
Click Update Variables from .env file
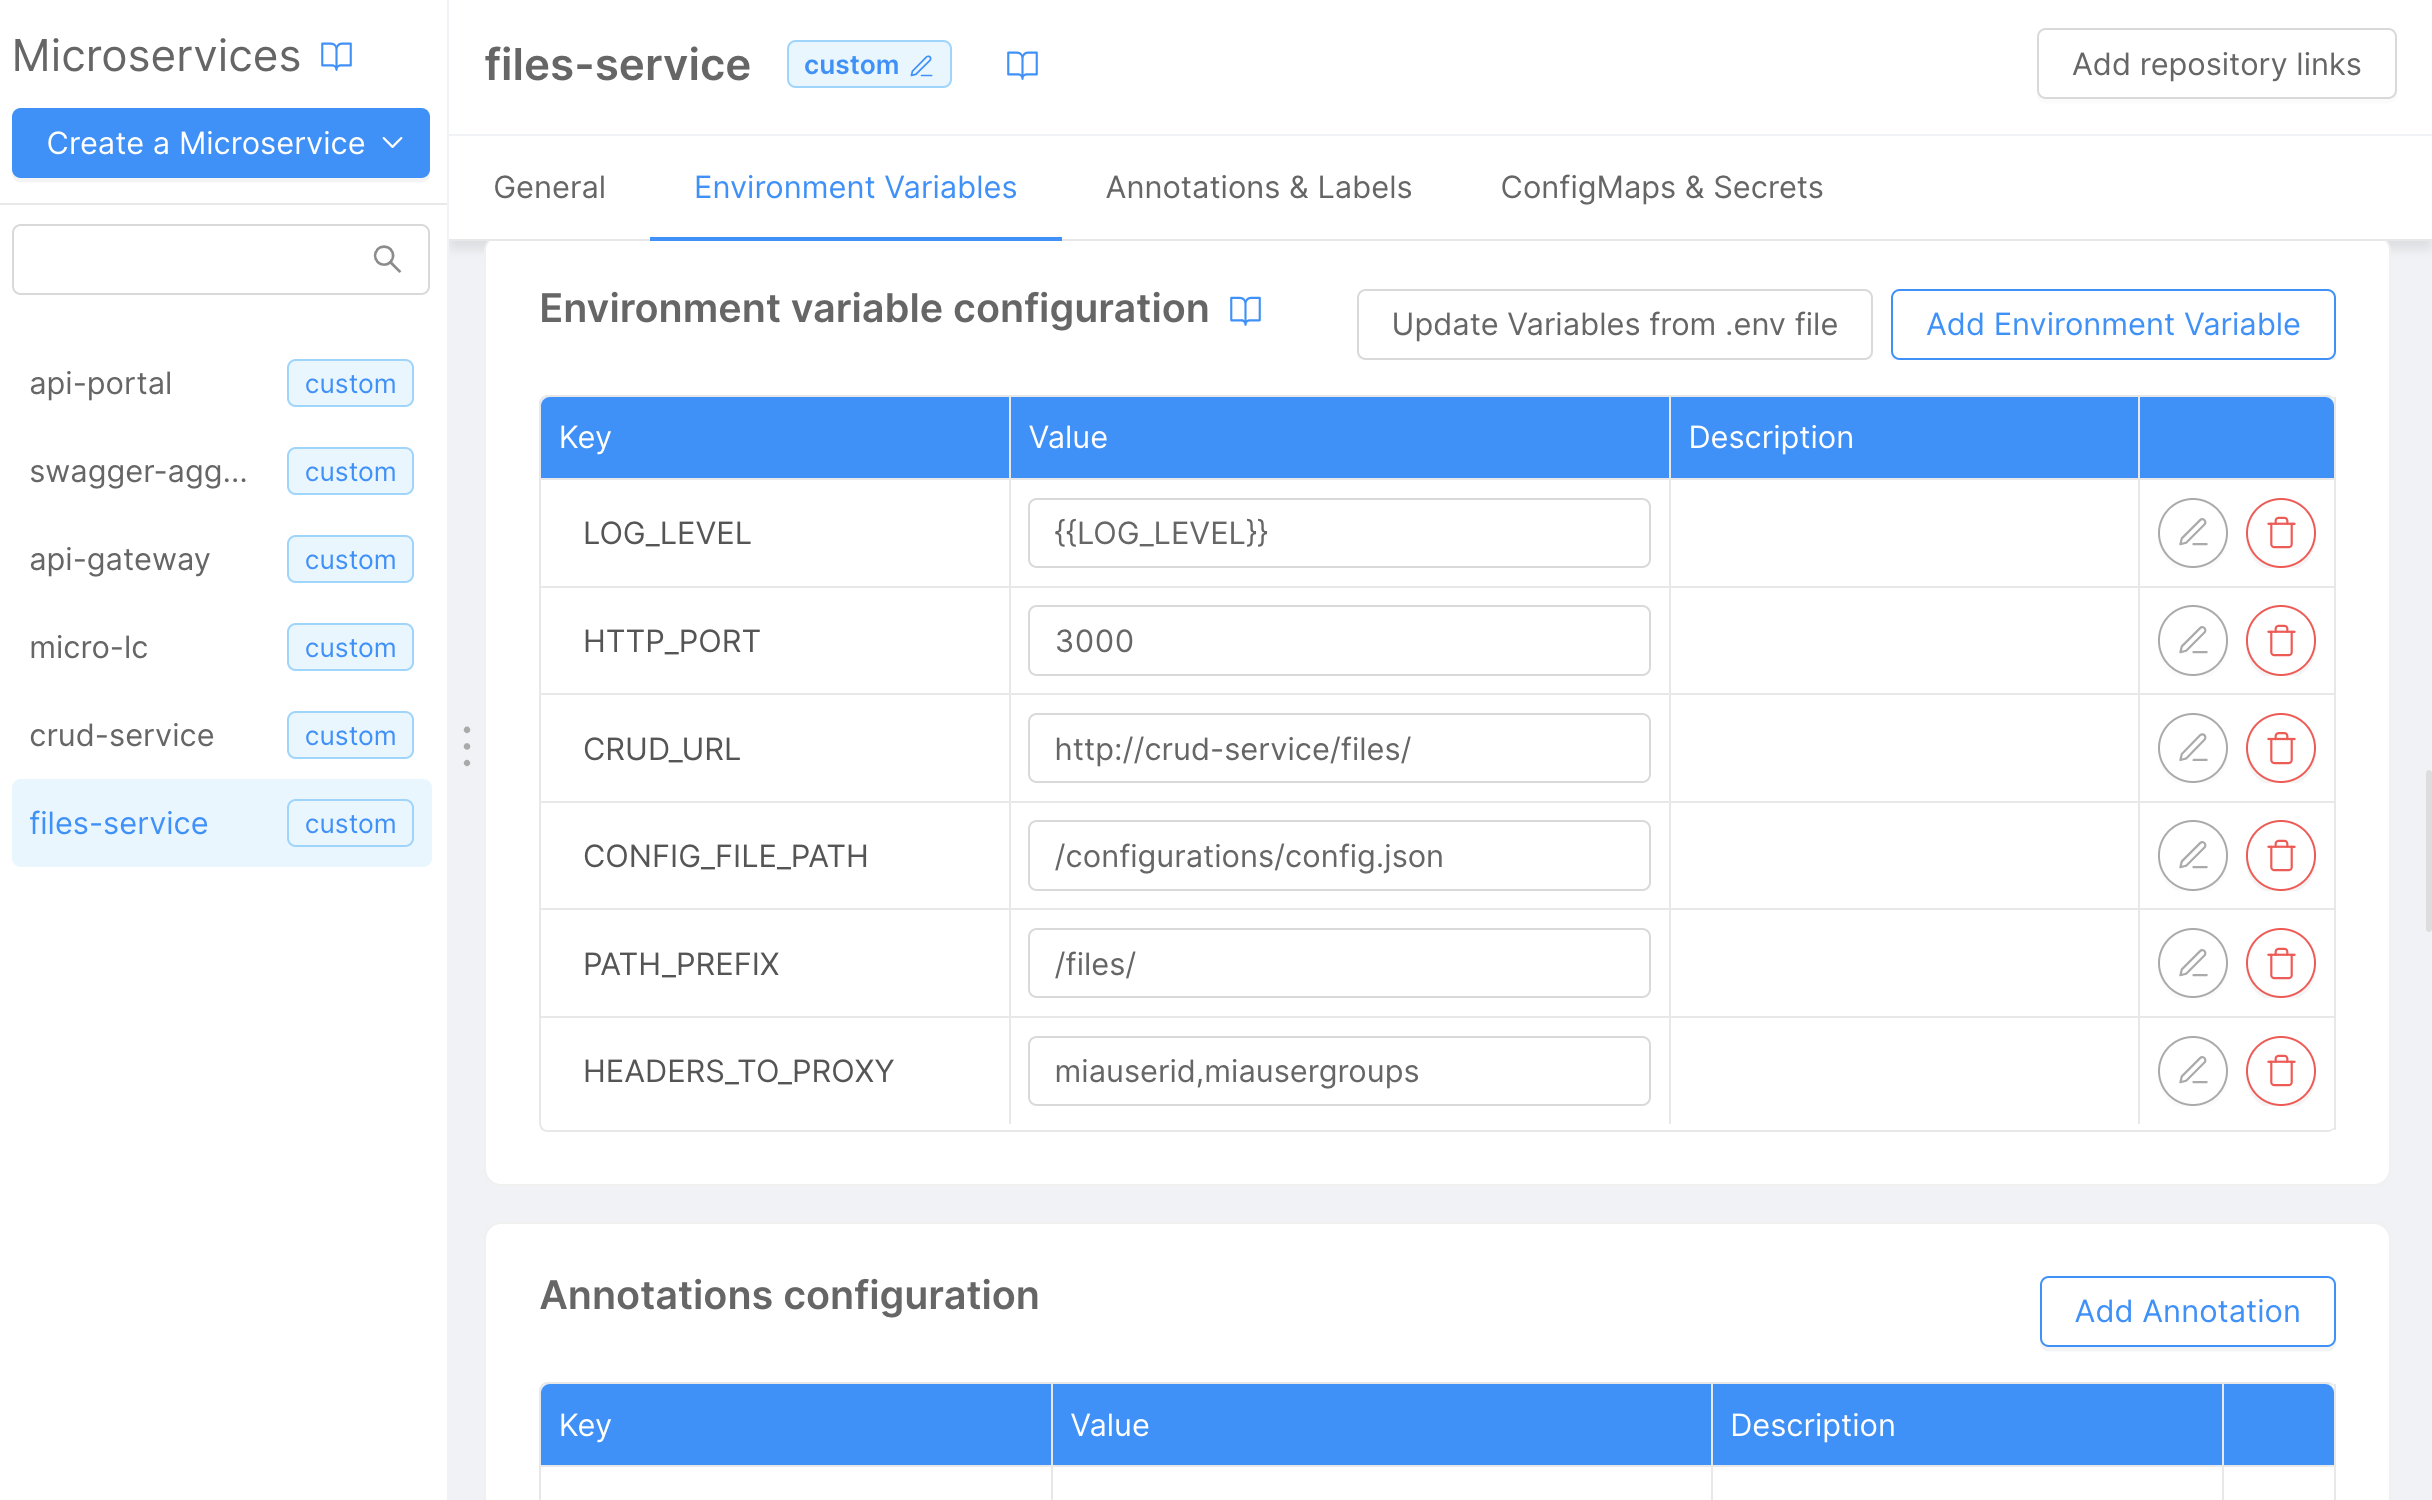click(1613, 324)
